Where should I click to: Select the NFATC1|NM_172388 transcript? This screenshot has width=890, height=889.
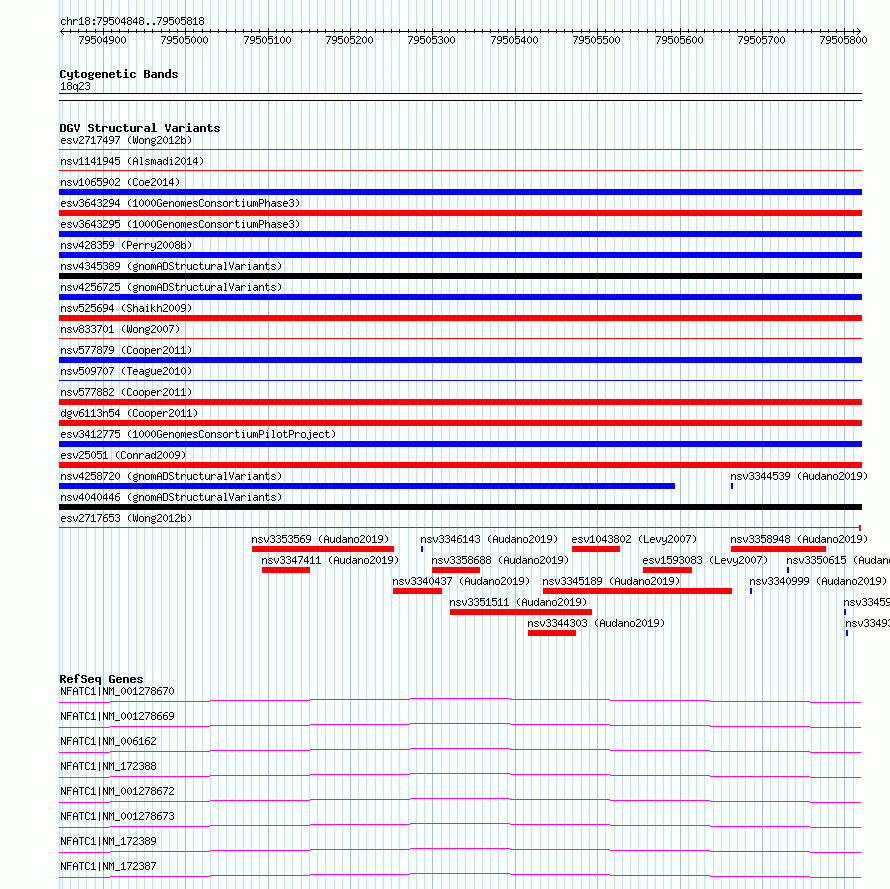click(108, 766)
